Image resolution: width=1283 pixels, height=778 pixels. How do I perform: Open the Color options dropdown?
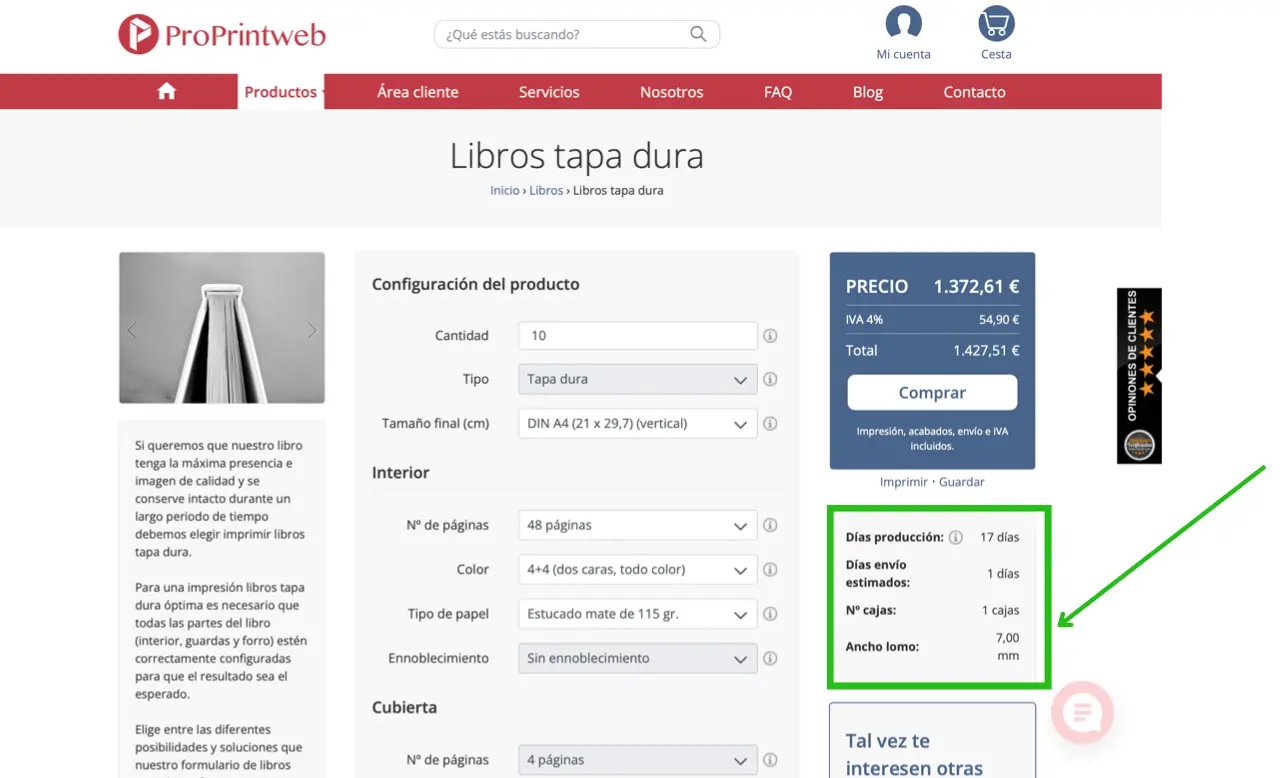coord(637,570)
